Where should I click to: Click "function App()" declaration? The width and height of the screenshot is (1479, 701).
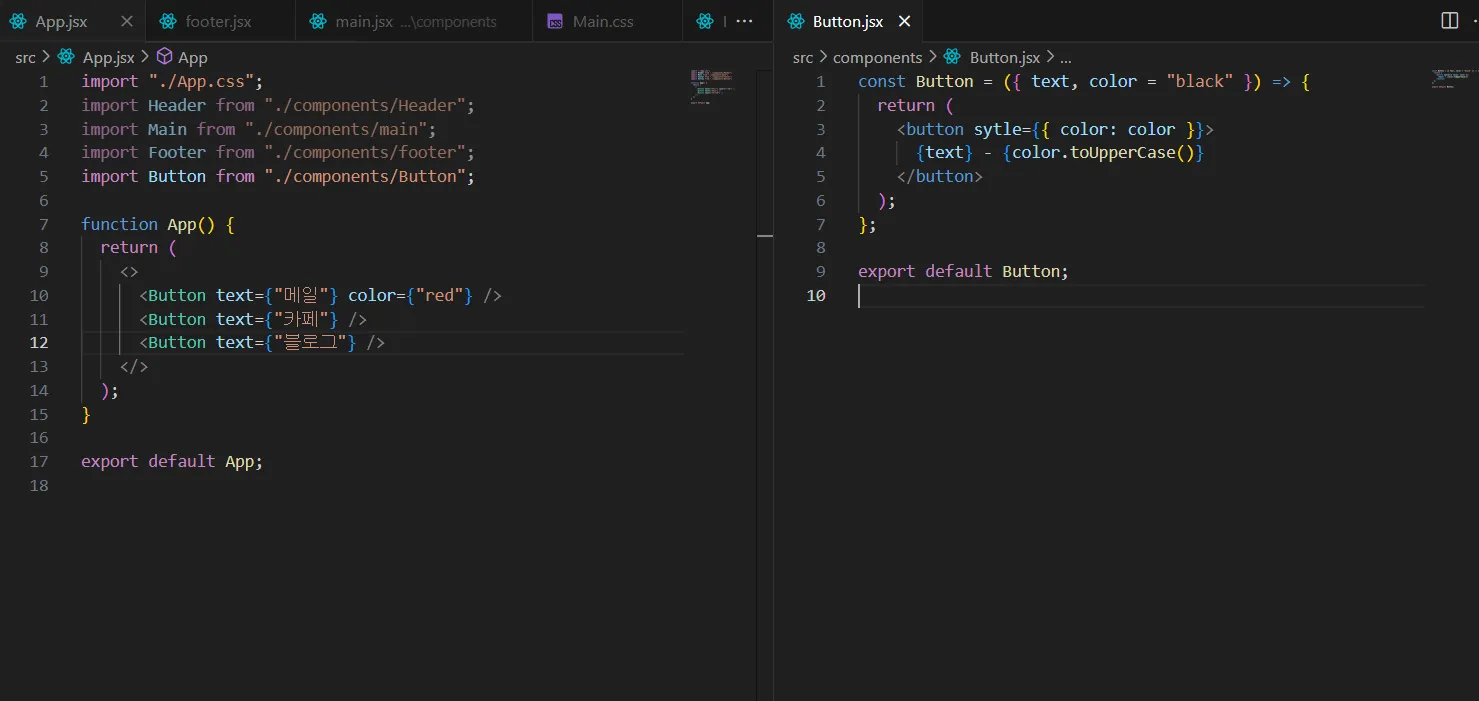[x=148, y=224]
